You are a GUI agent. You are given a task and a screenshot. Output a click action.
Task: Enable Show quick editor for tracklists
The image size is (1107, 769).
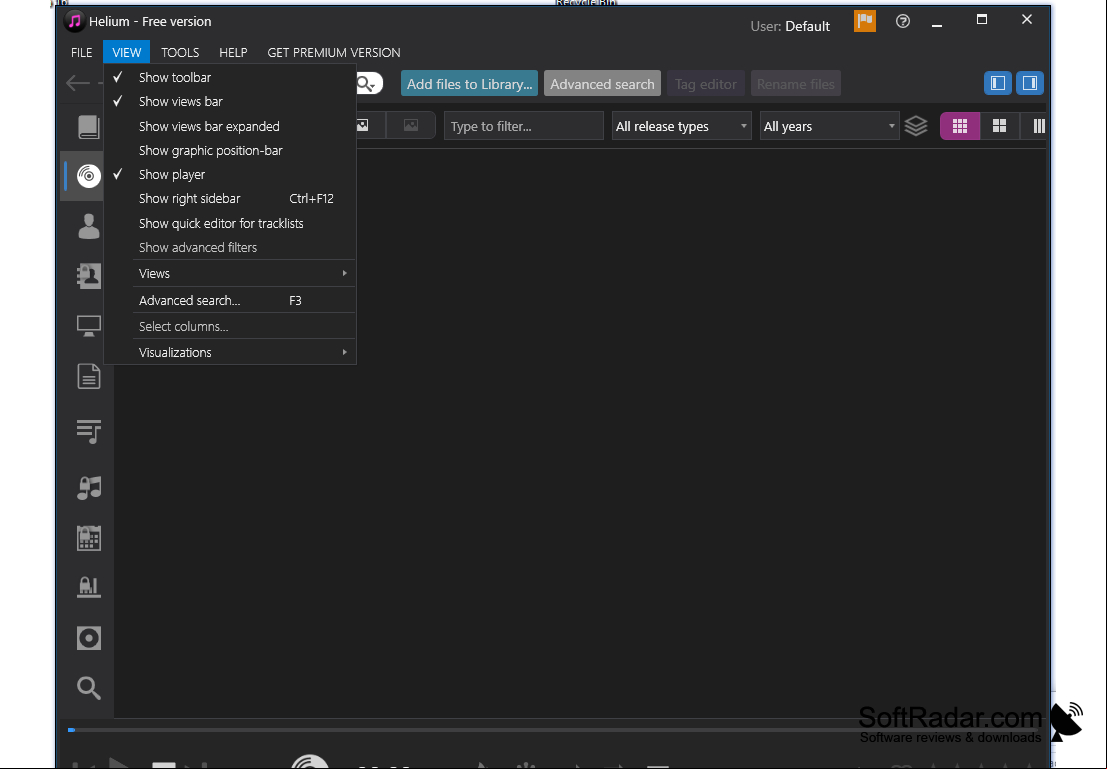coord(229,223)
